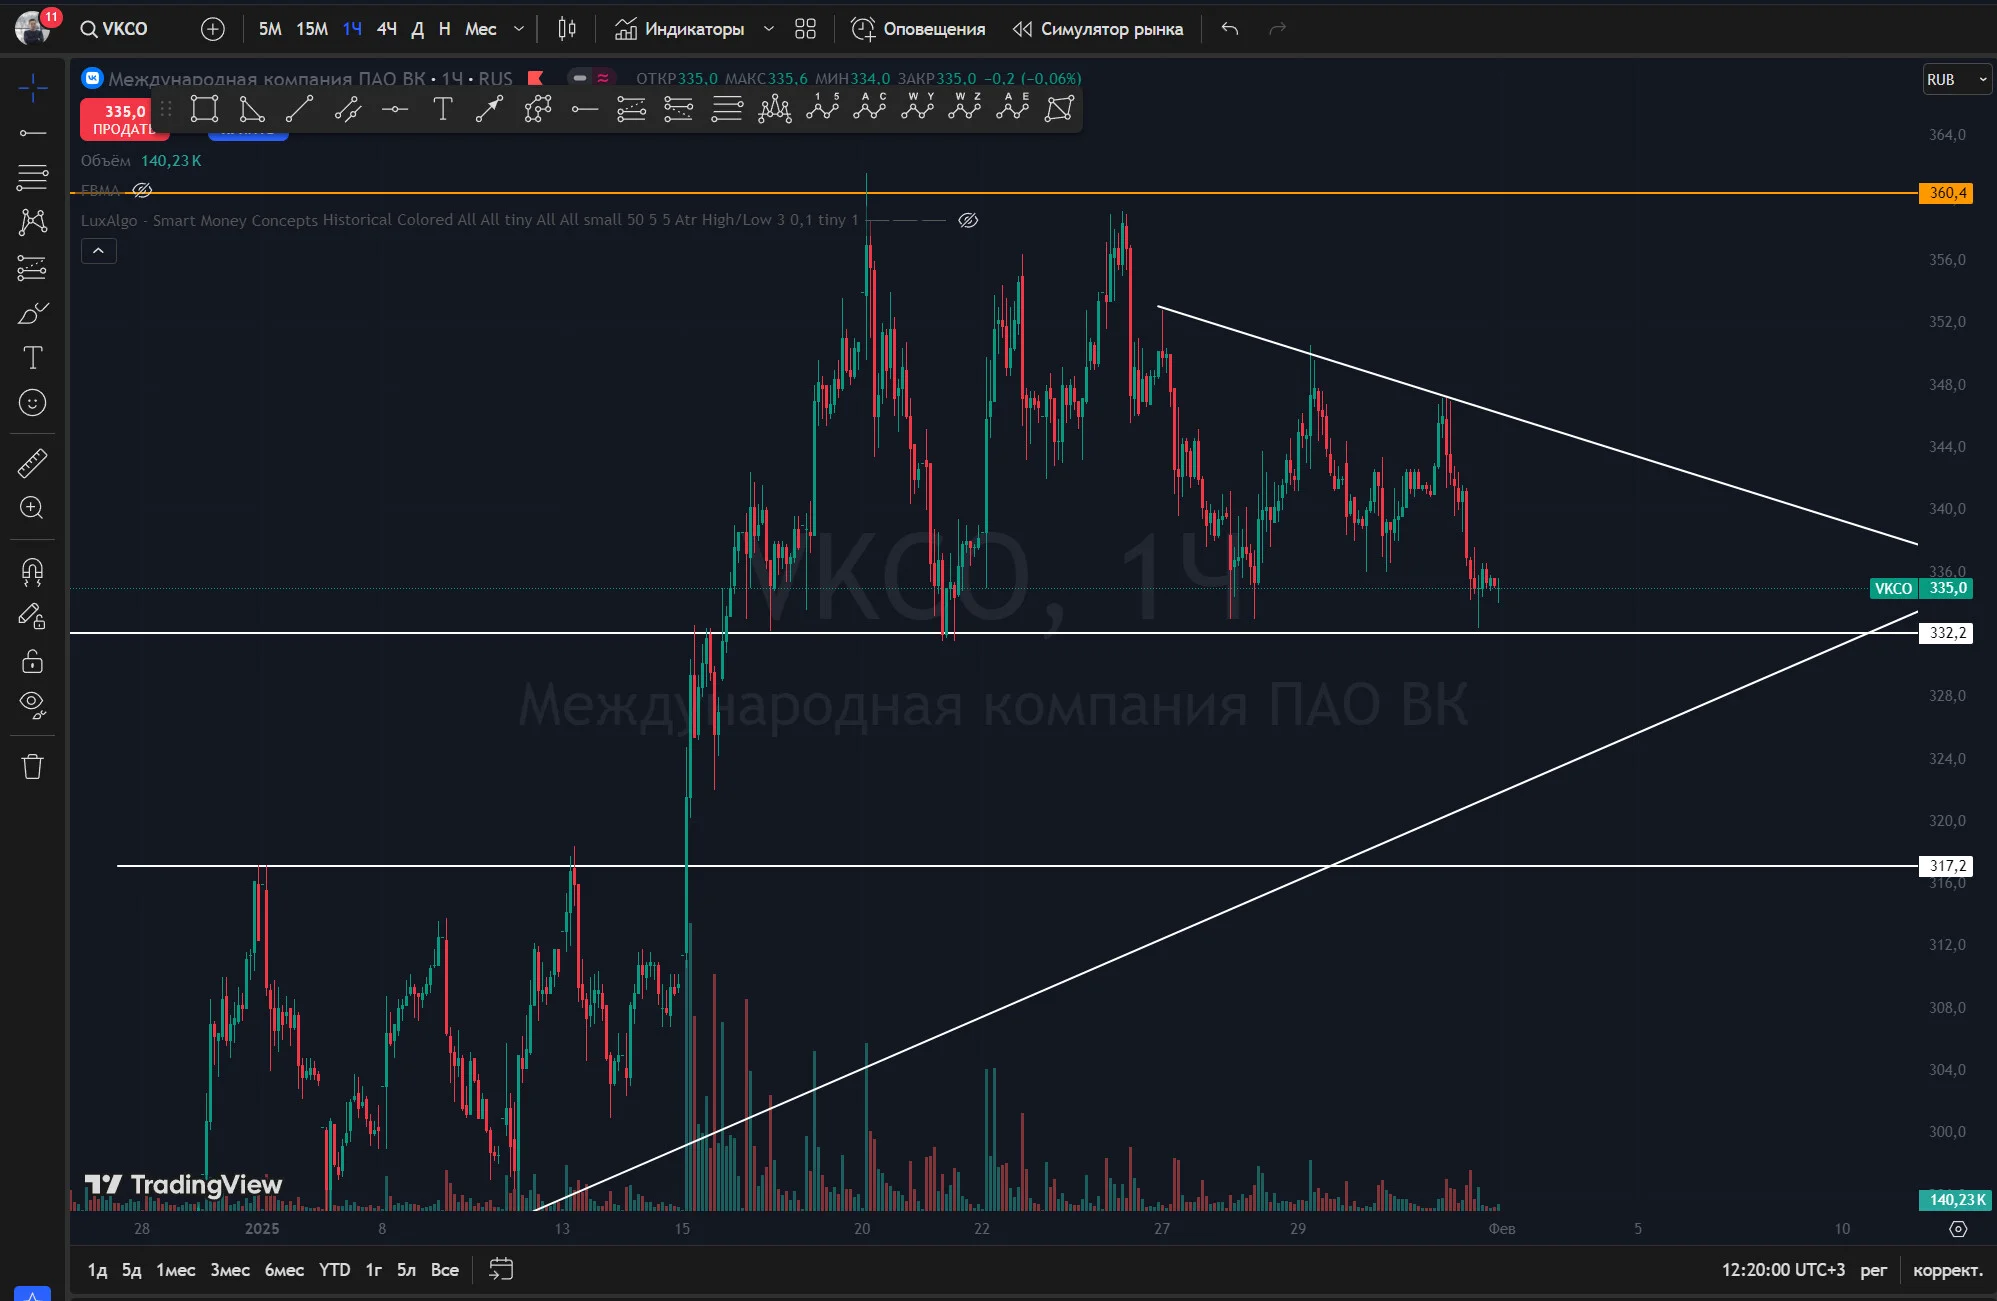Expand the timeframe list chevron after Мес
The image size is (1997, 1301).
(519, 29)
